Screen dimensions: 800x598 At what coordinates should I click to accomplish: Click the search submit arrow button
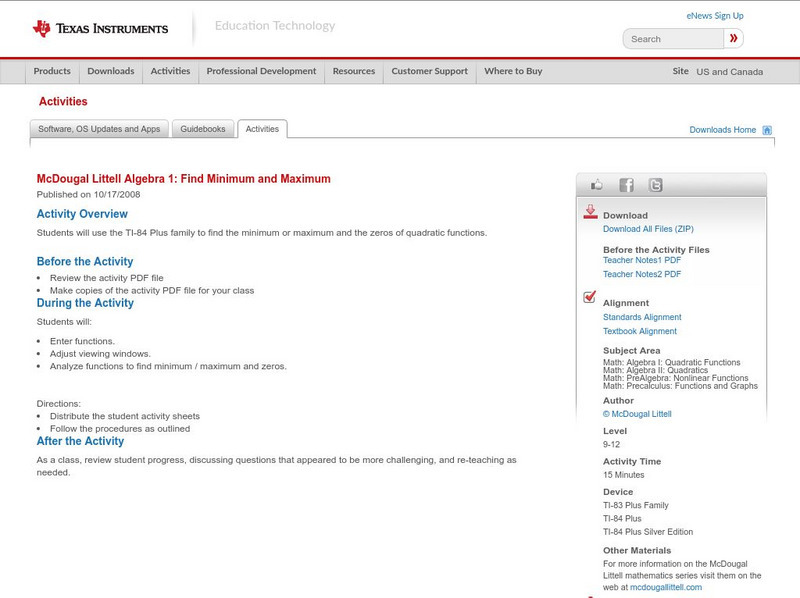(733, 39)
